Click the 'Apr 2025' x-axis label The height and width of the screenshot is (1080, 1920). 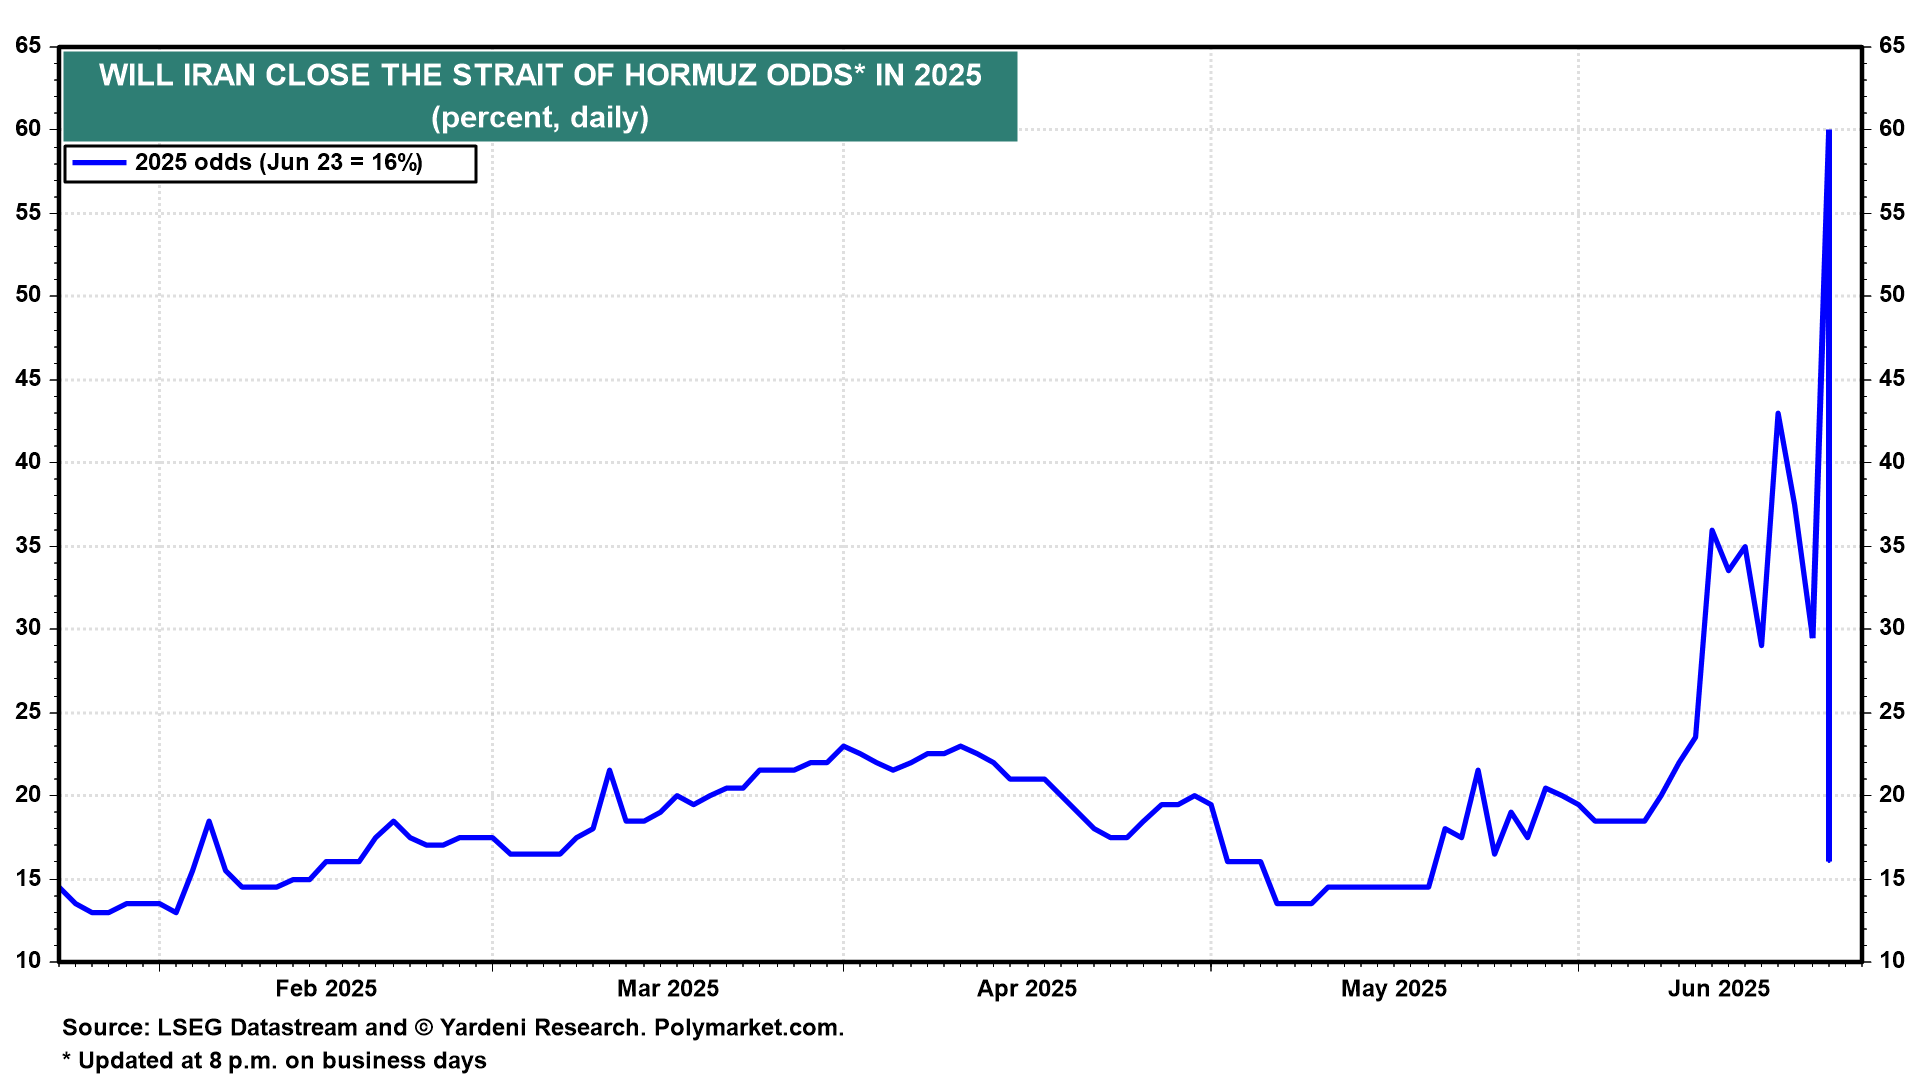point(1027,989)
